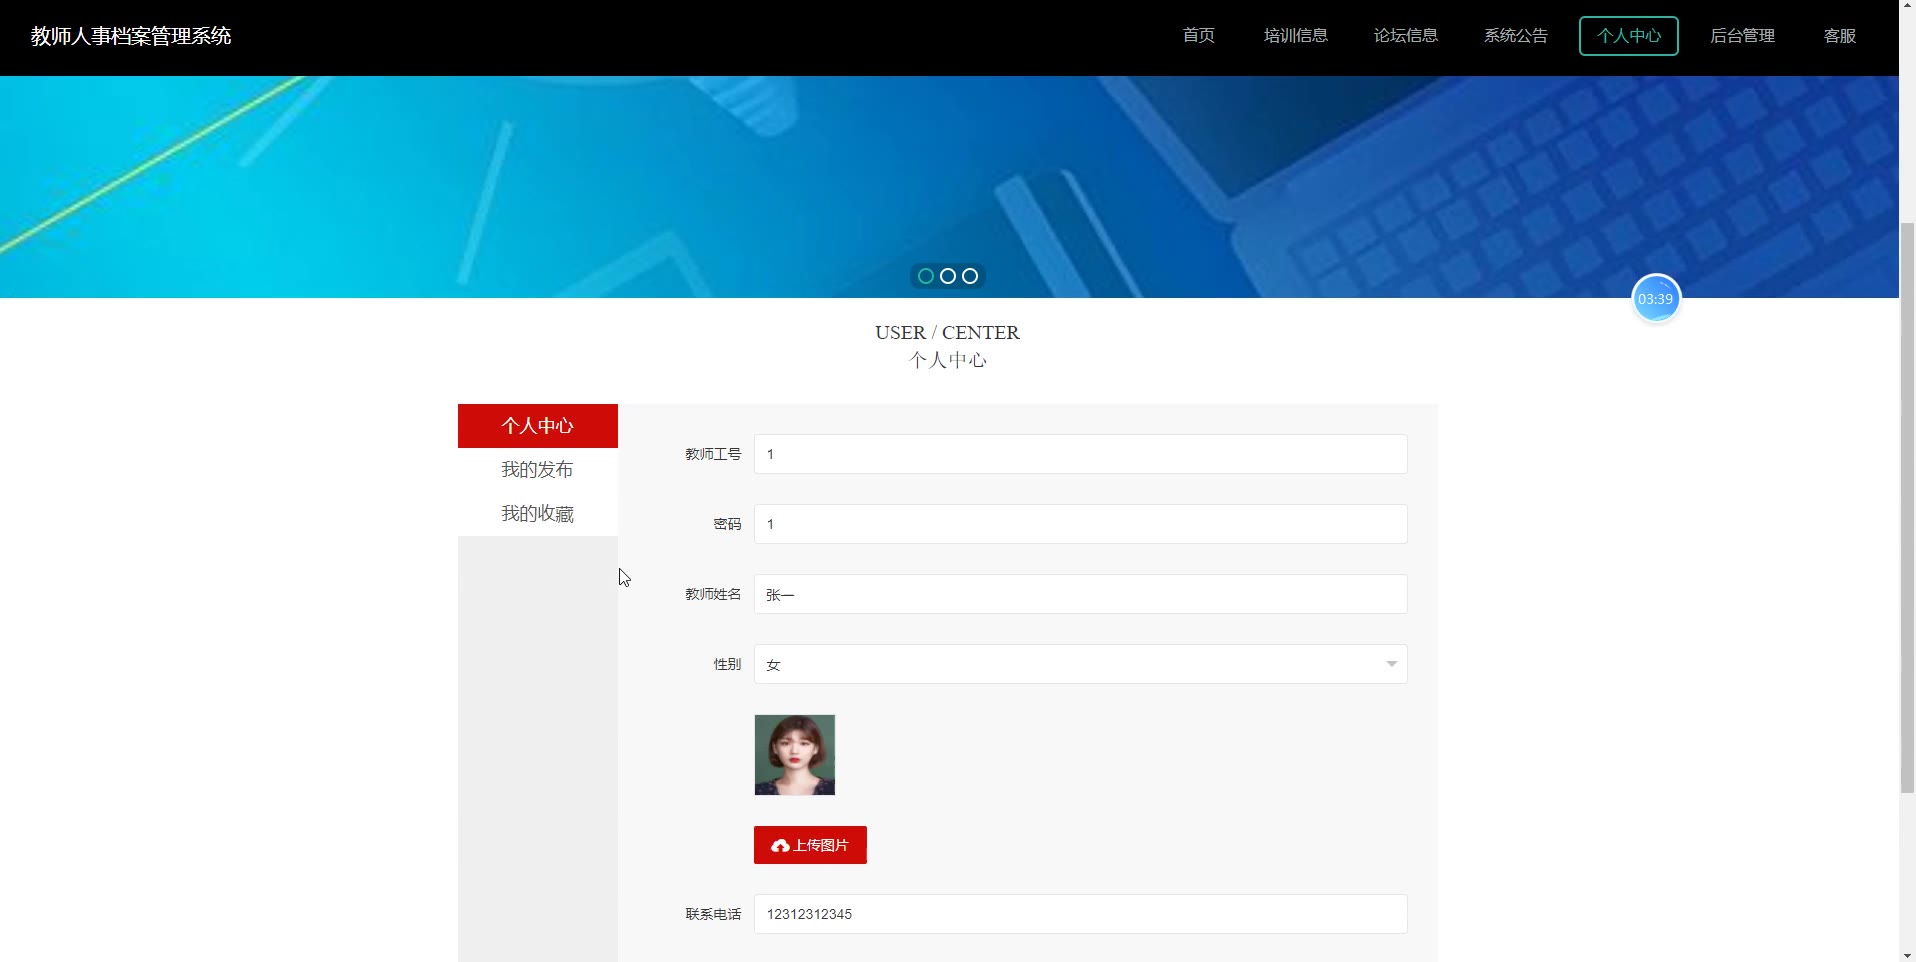Open 我的发布 in the sidebar
1916x962 pixels.
(537, 470)
